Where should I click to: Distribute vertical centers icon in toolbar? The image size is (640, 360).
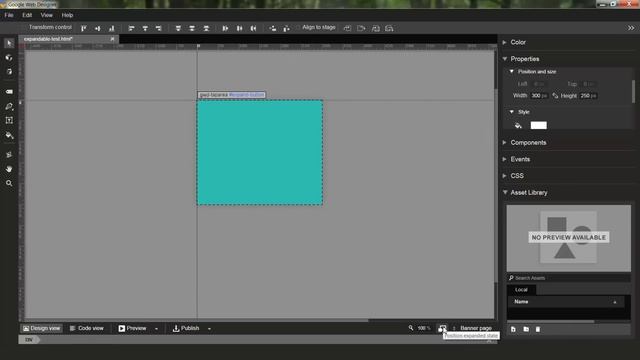click(x=192, y=28)
